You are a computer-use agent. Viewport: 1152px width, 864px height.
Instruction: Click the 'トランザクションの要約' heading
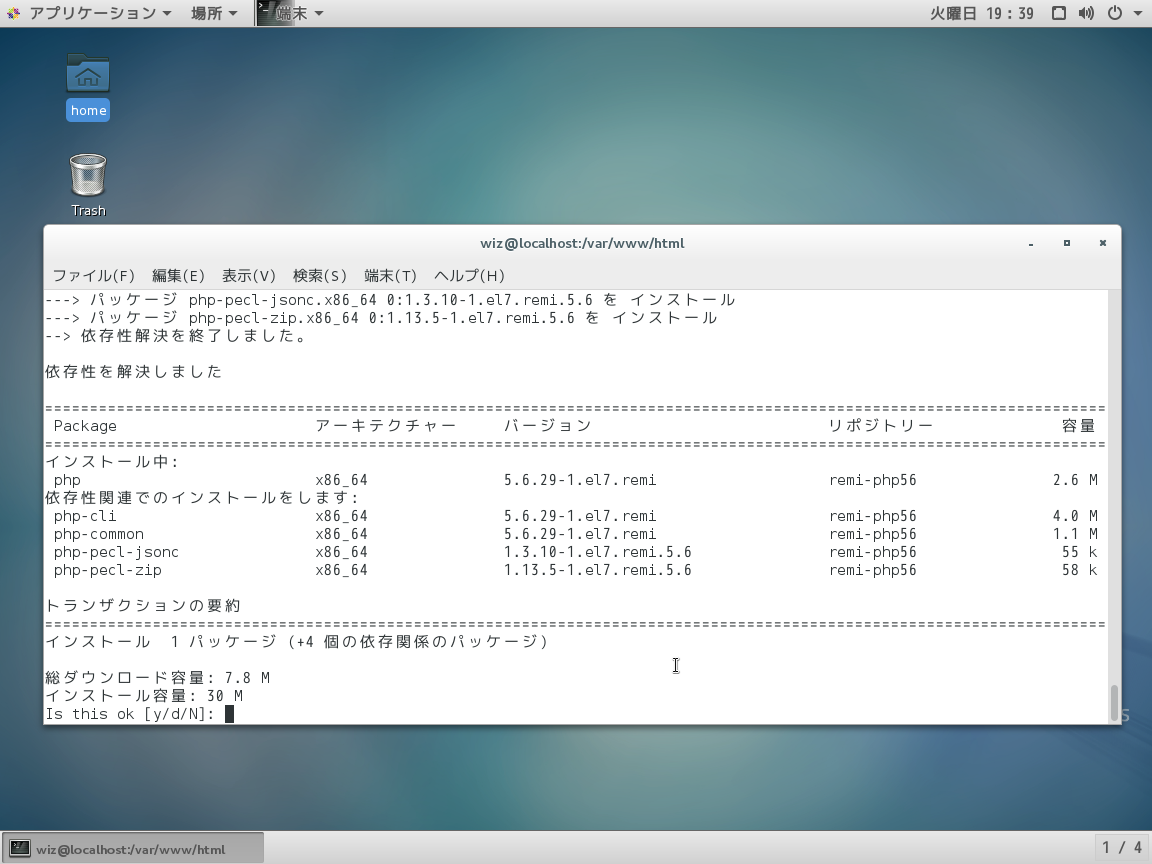[143, 605]
